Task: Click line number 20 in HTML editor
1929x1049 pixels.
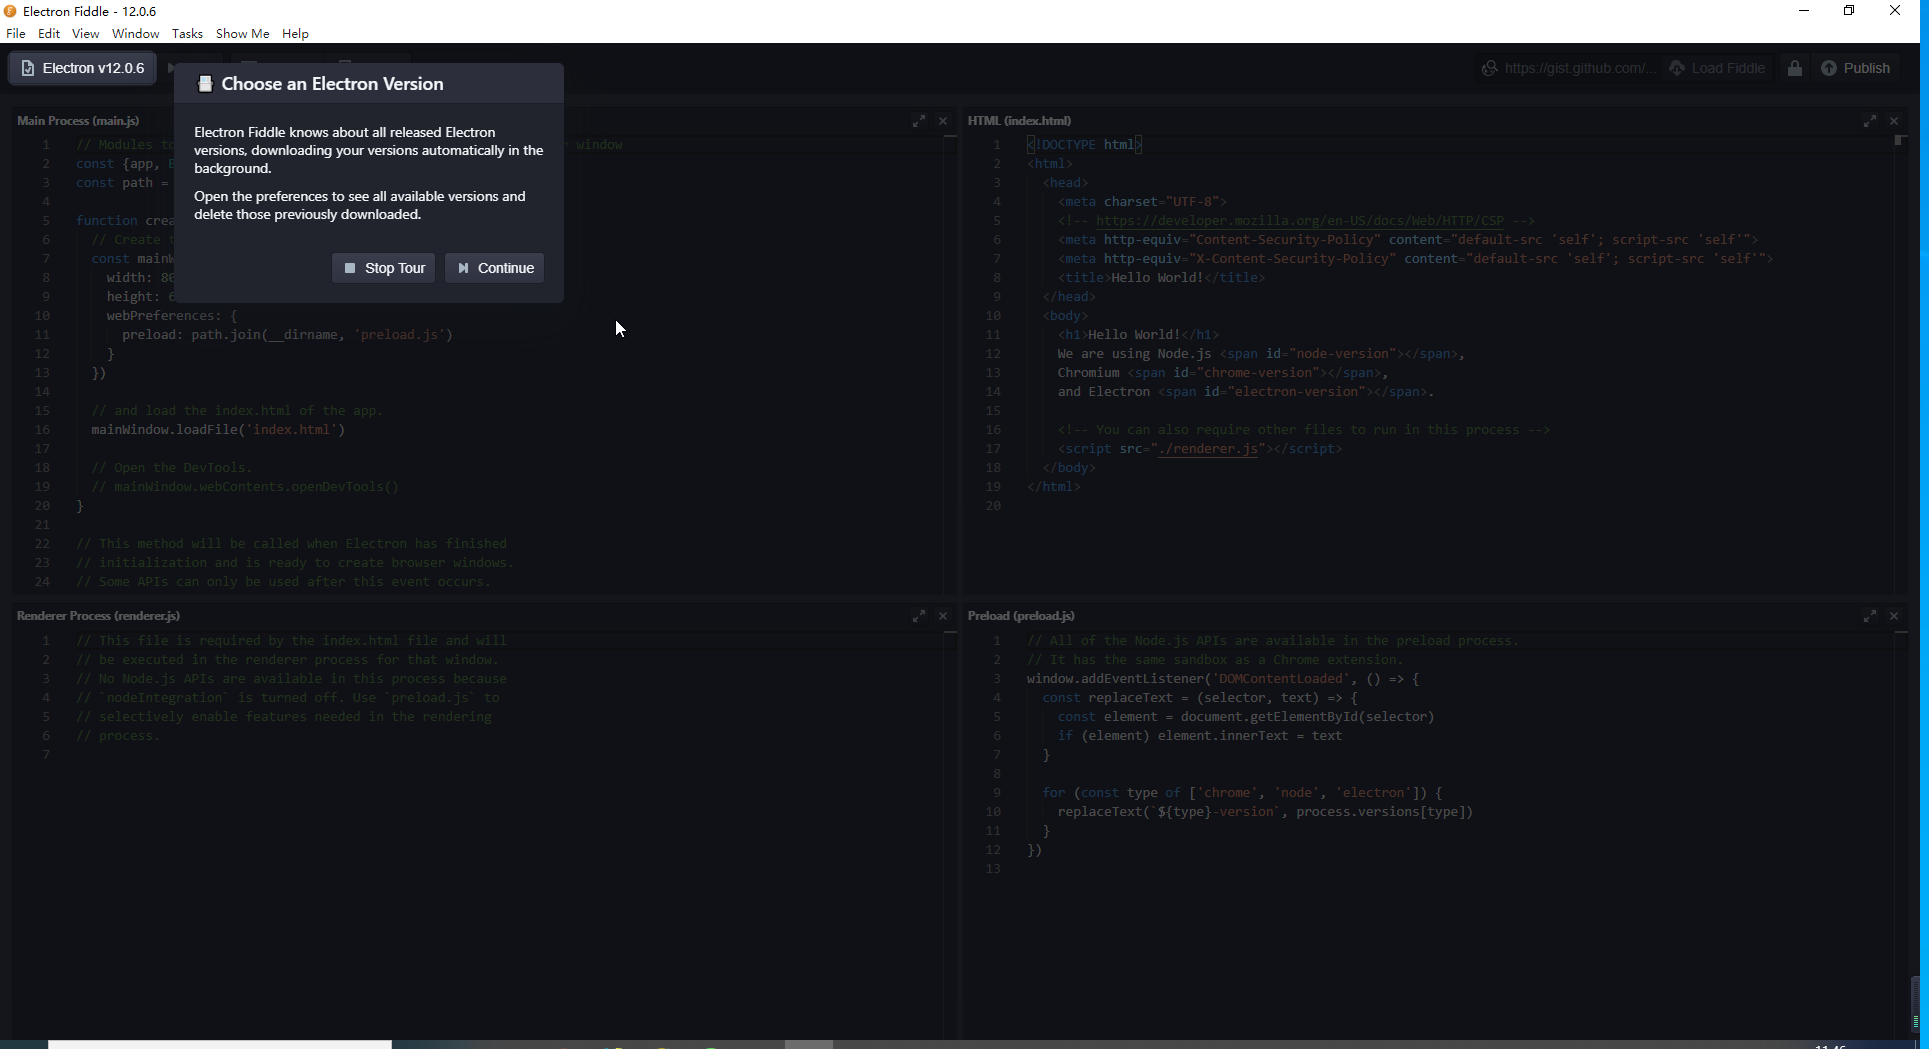Action: point(993,506)
